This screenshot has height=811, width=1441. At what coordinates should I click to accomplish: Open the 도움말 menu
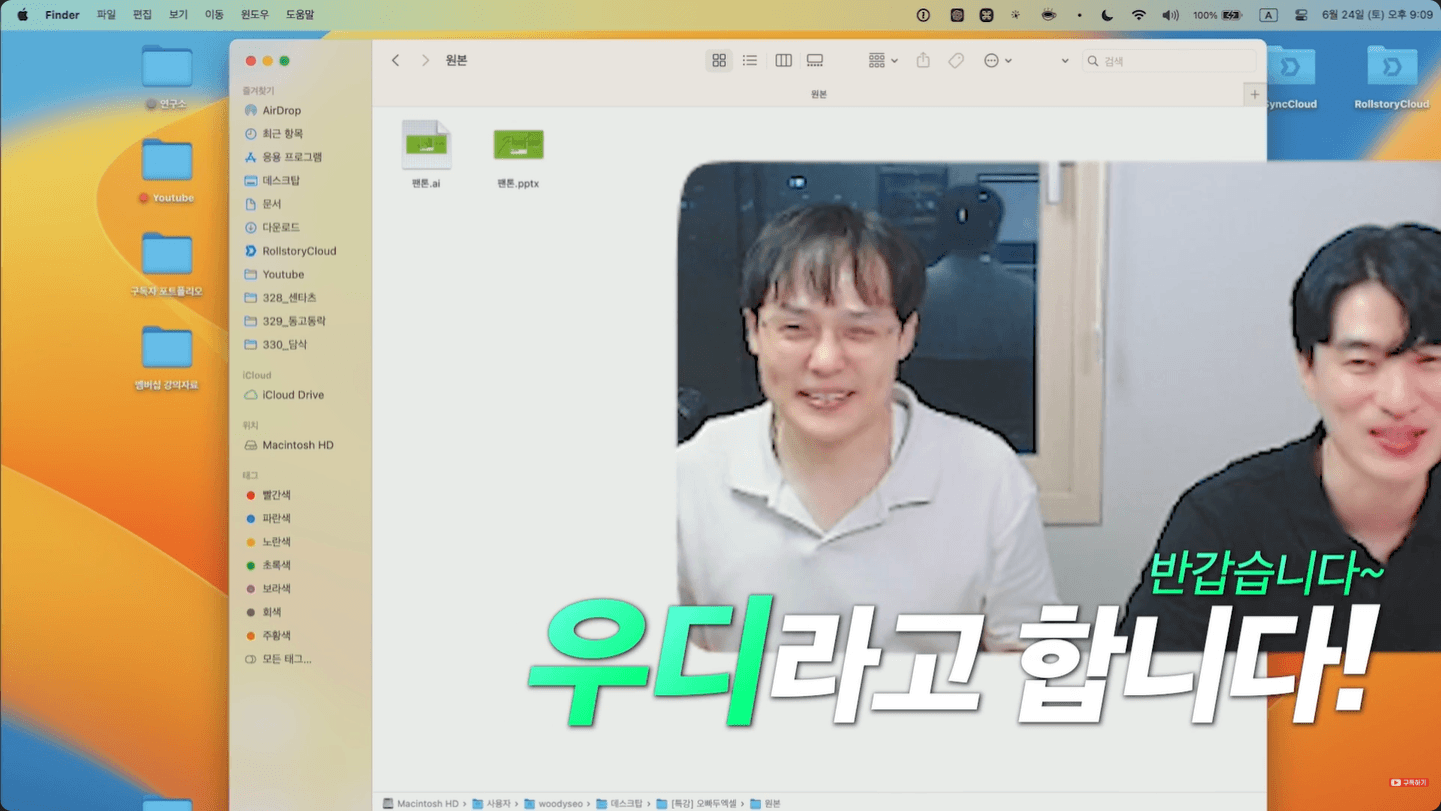pos(300,15)
